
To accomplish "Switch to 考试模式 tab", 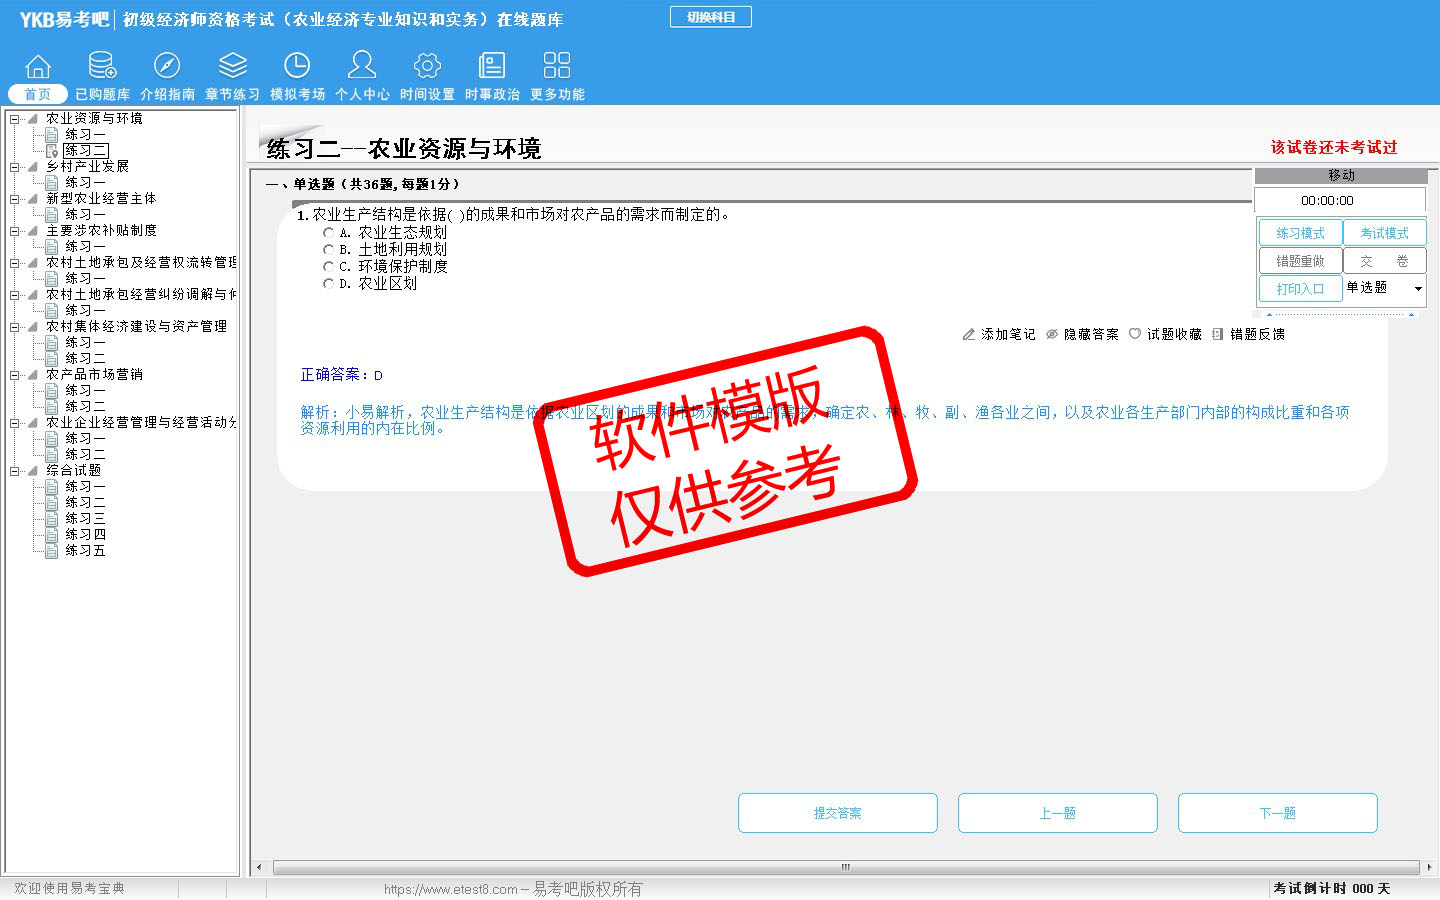I will coord(1384,233).
